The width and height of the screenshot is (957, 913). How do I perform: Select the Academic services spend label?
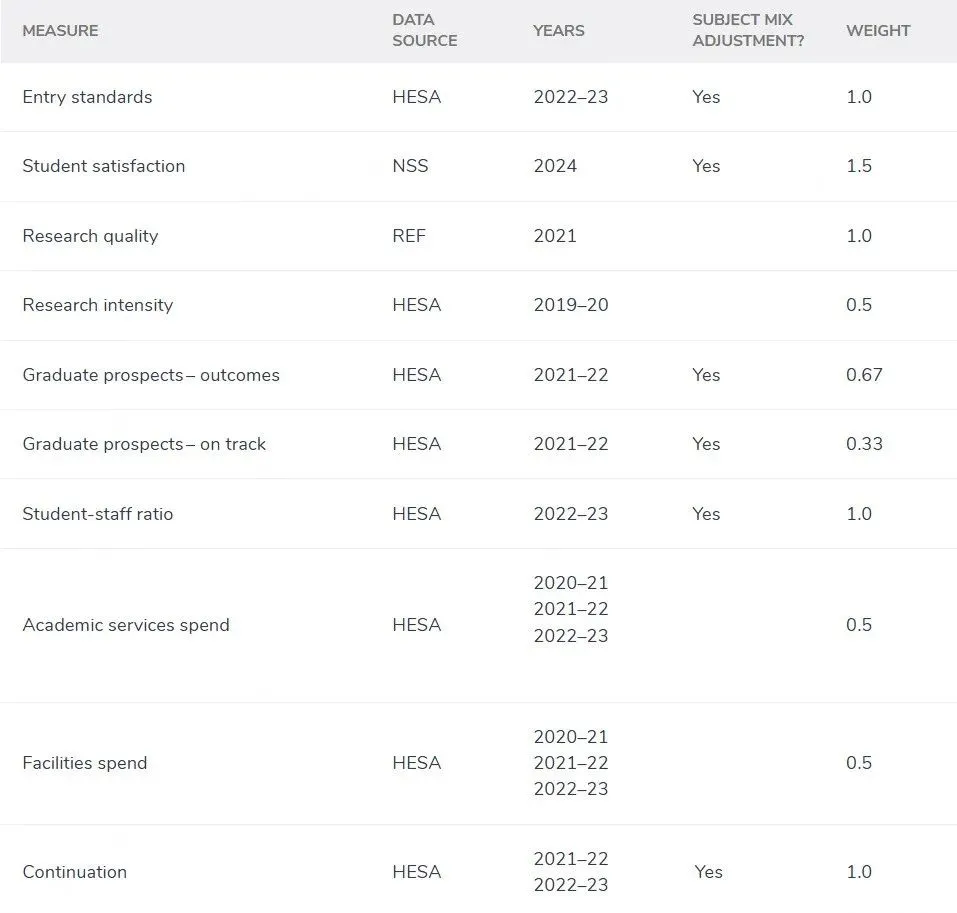pyautogui.click(x=126, y=625)
